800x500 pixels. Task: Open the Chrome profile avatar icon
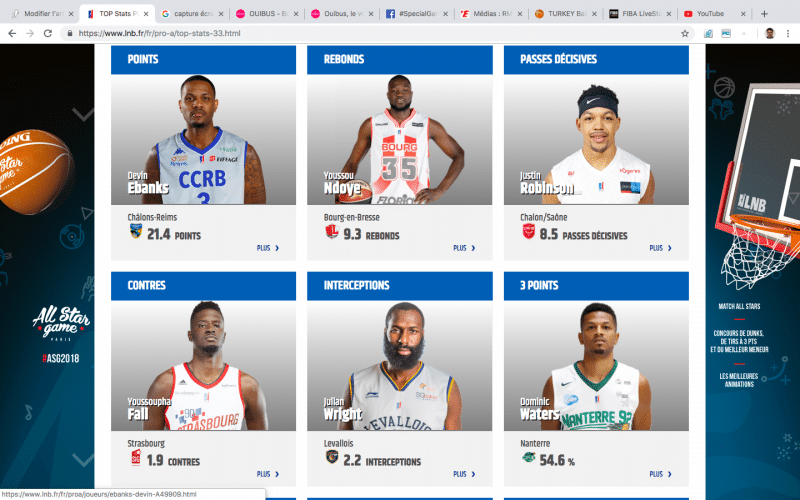770,34
